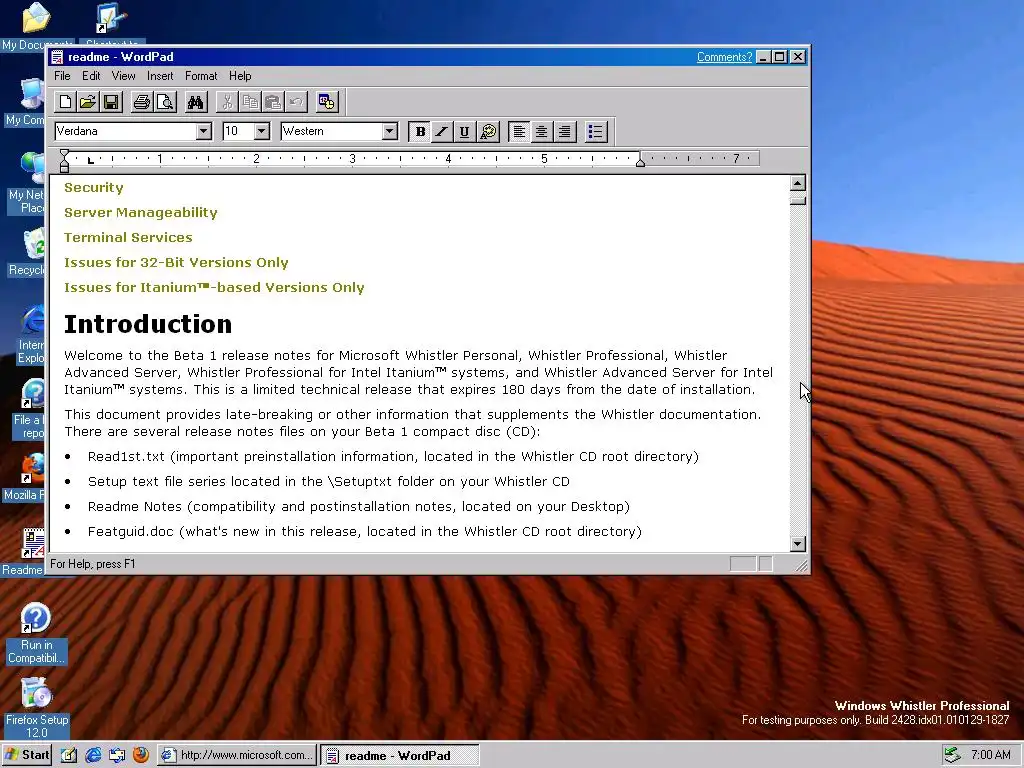1024x768 pixels.
Task: Open Print Preview from the toolbar
Action: [x=165, y=102]
